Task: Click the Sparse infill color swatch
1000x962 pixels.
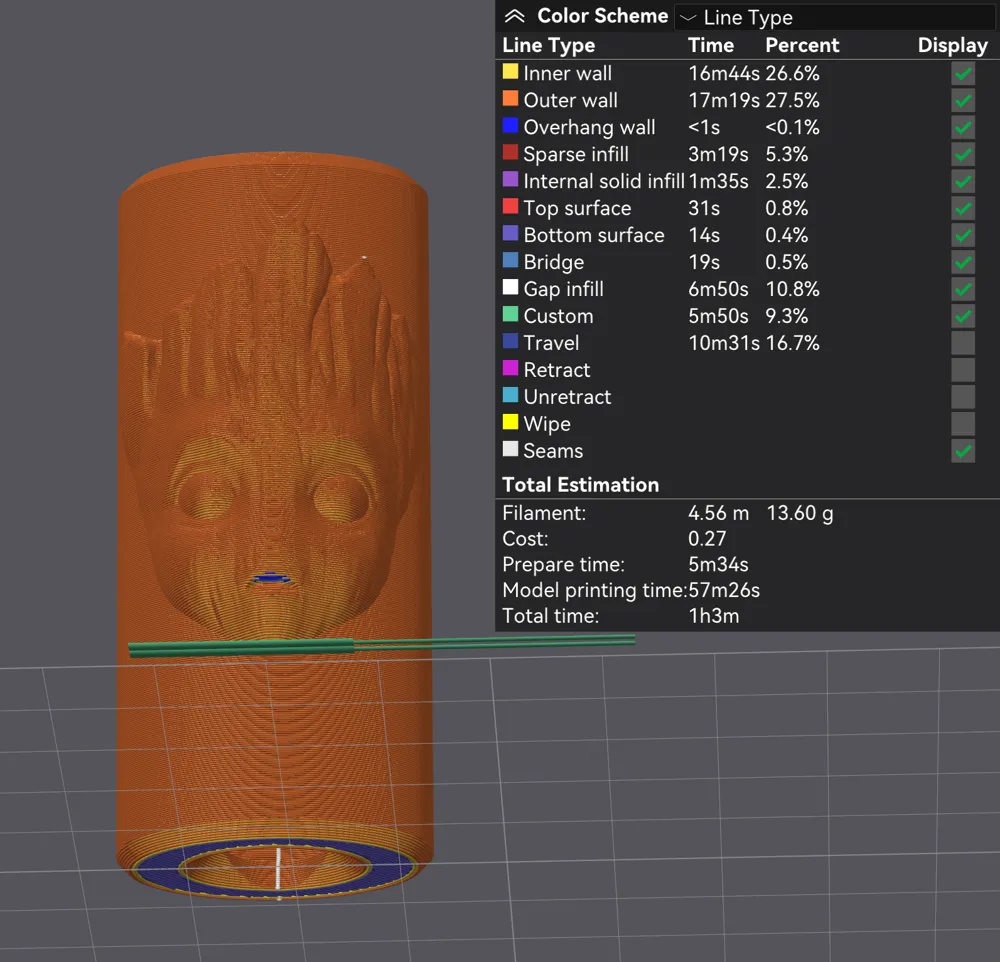Action: [510, 154]
